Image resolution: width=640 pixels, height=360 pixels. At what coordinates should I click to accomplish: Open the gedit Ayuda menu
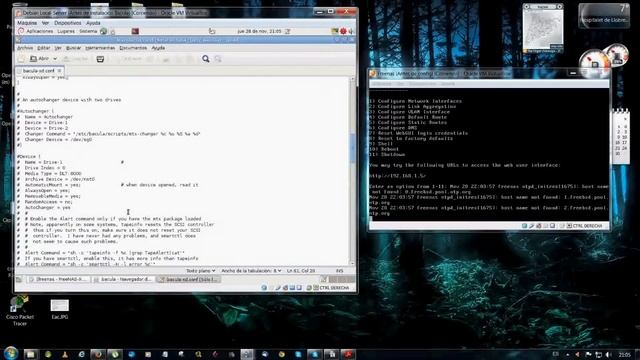point(158,48)
